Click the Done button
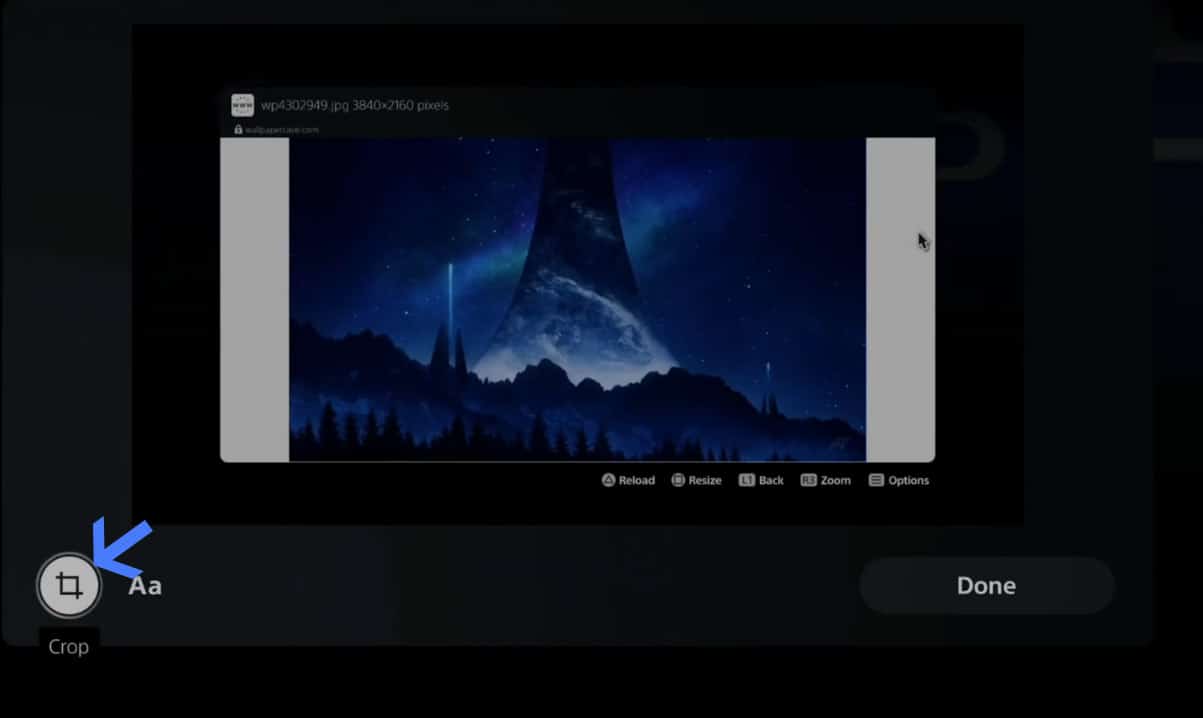The image size is (1203, 718). (986, 585)
